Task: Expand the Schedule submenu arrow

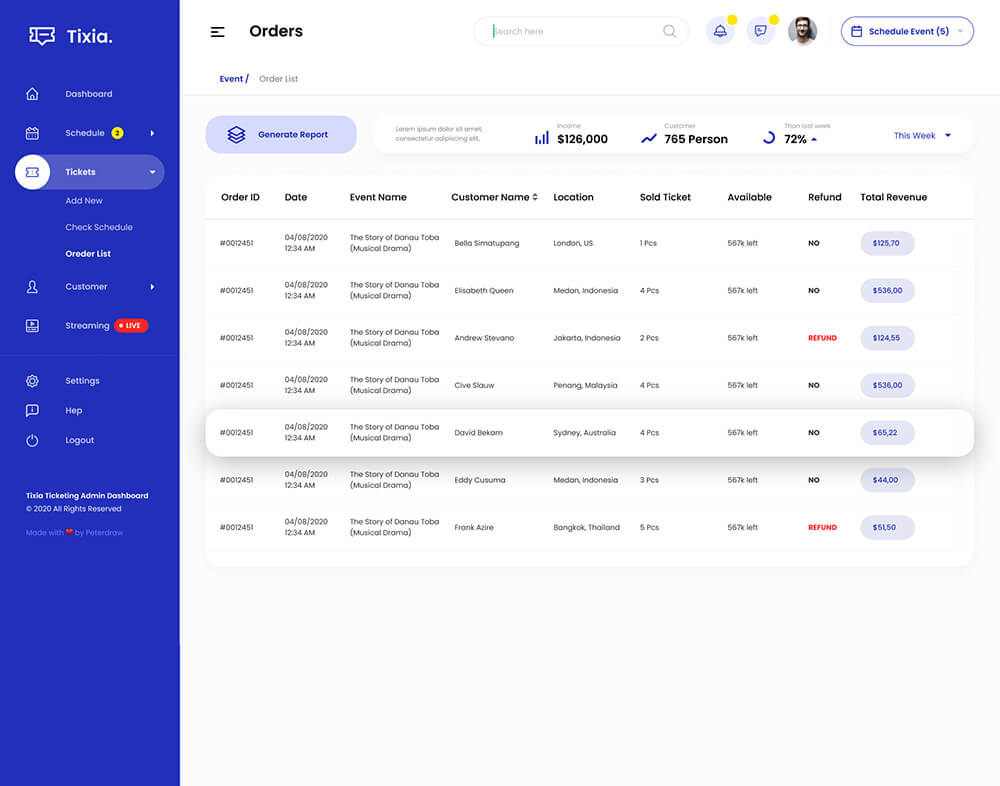Action: (x=152, y=133)
